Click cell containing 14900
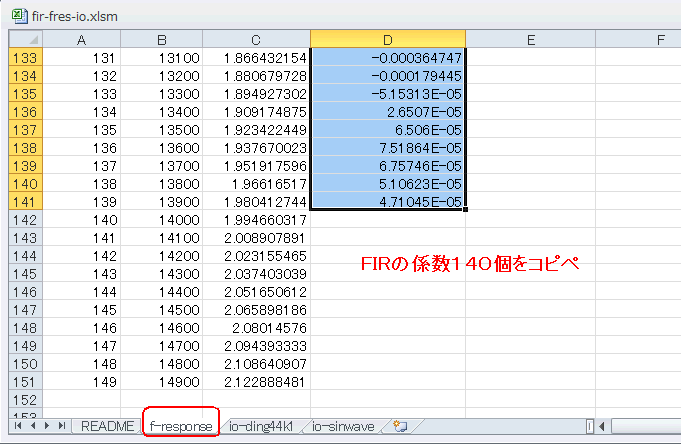This screenshot has width=681, height=444. click(x=162, y=382)
